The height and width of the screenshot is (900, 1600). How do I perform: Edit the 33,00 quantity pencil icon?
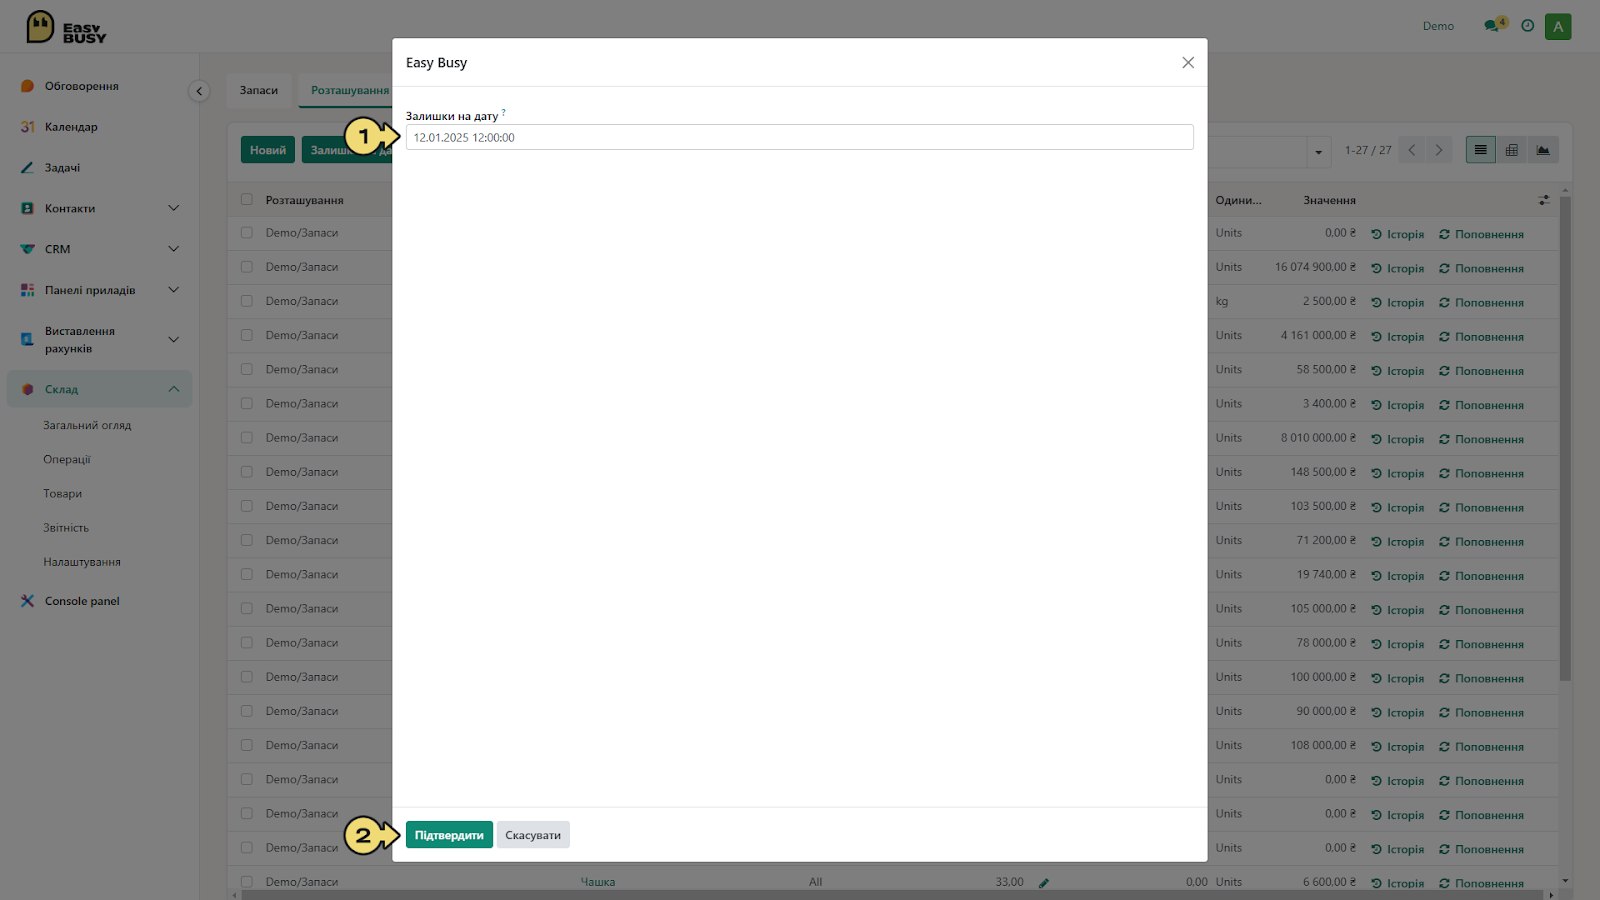pos(1044,883)
